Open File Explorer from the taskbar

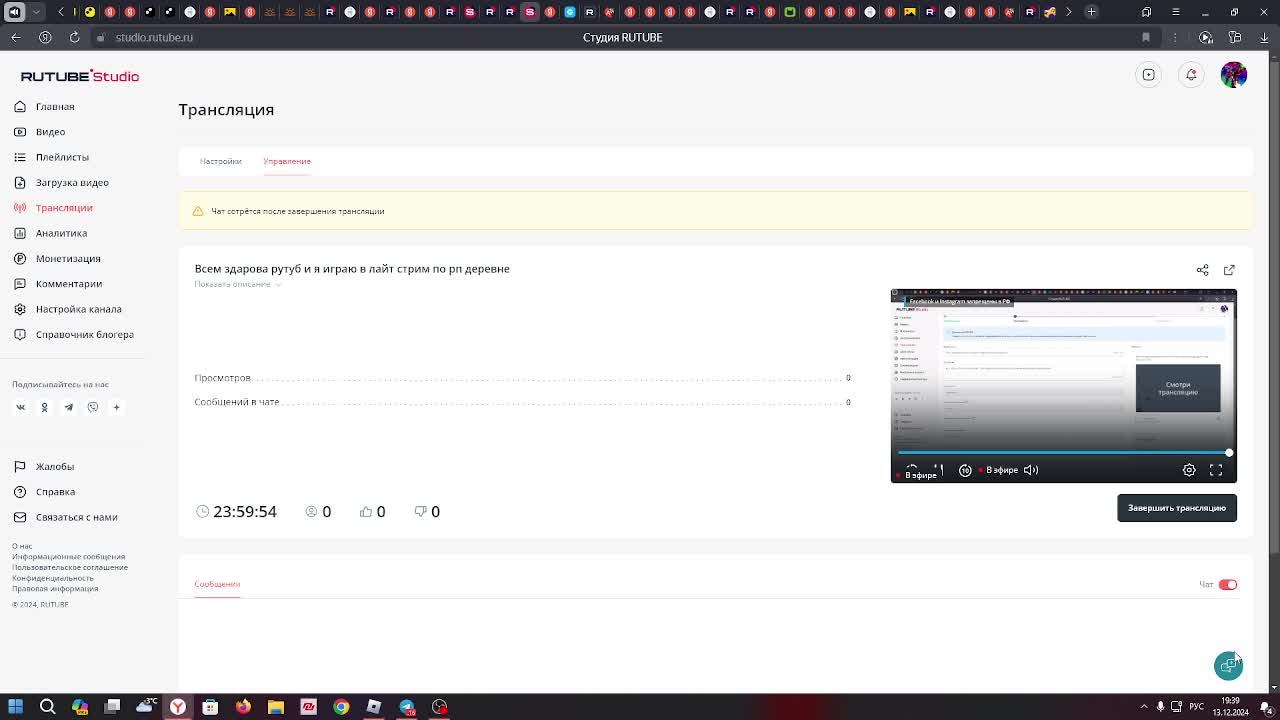click(x=276, y=707)
